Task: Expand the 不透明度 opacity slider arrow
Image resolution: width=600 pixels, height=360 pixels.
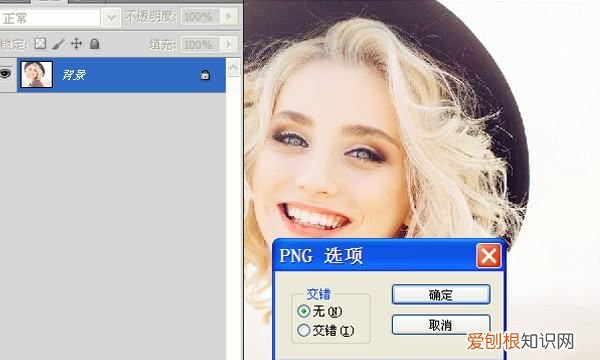Action: 229,16
